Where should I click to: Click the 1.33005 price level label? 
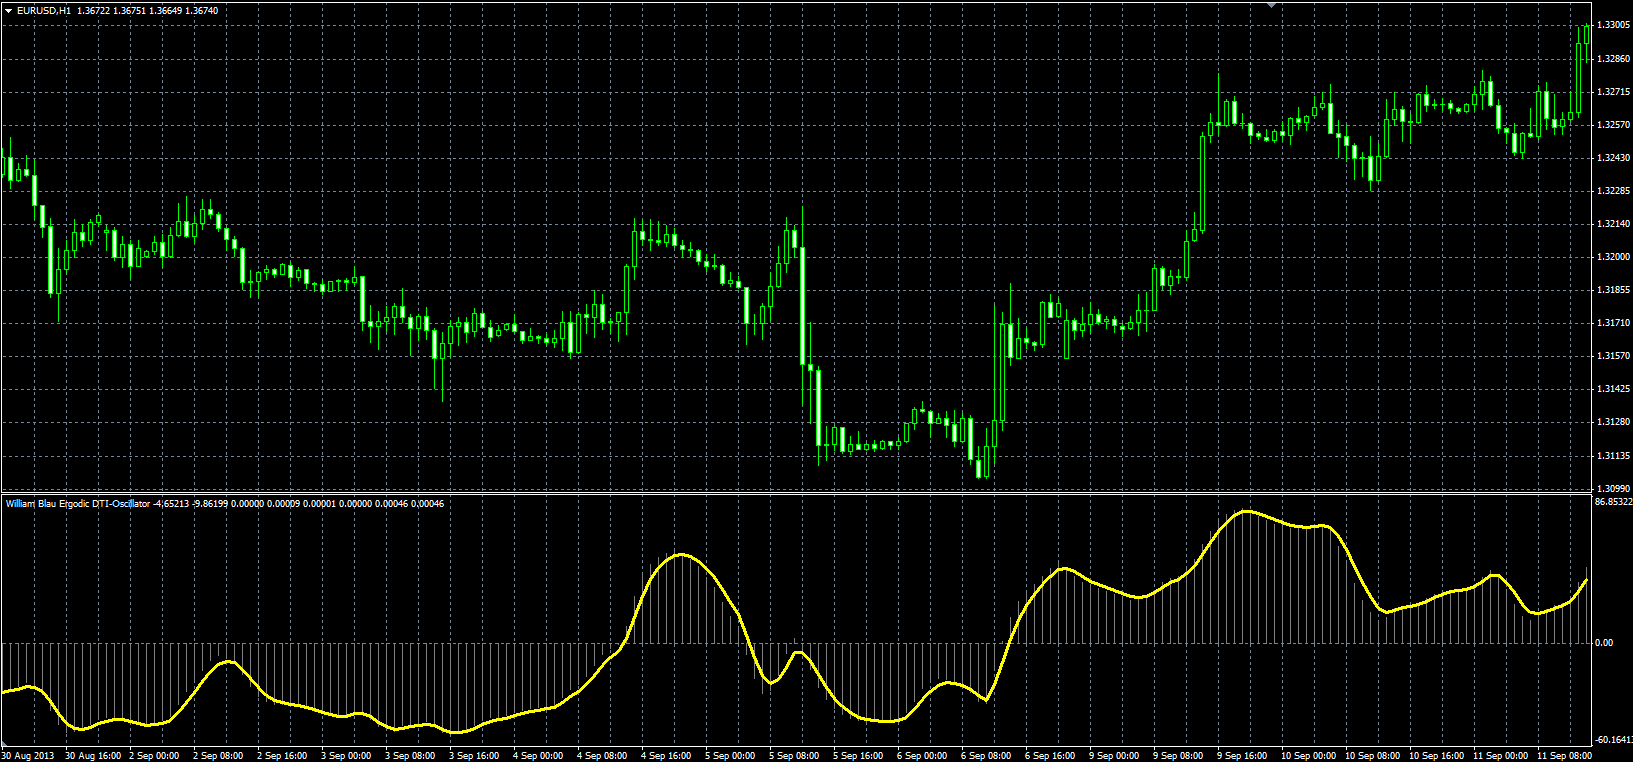tap(1613, 25)
